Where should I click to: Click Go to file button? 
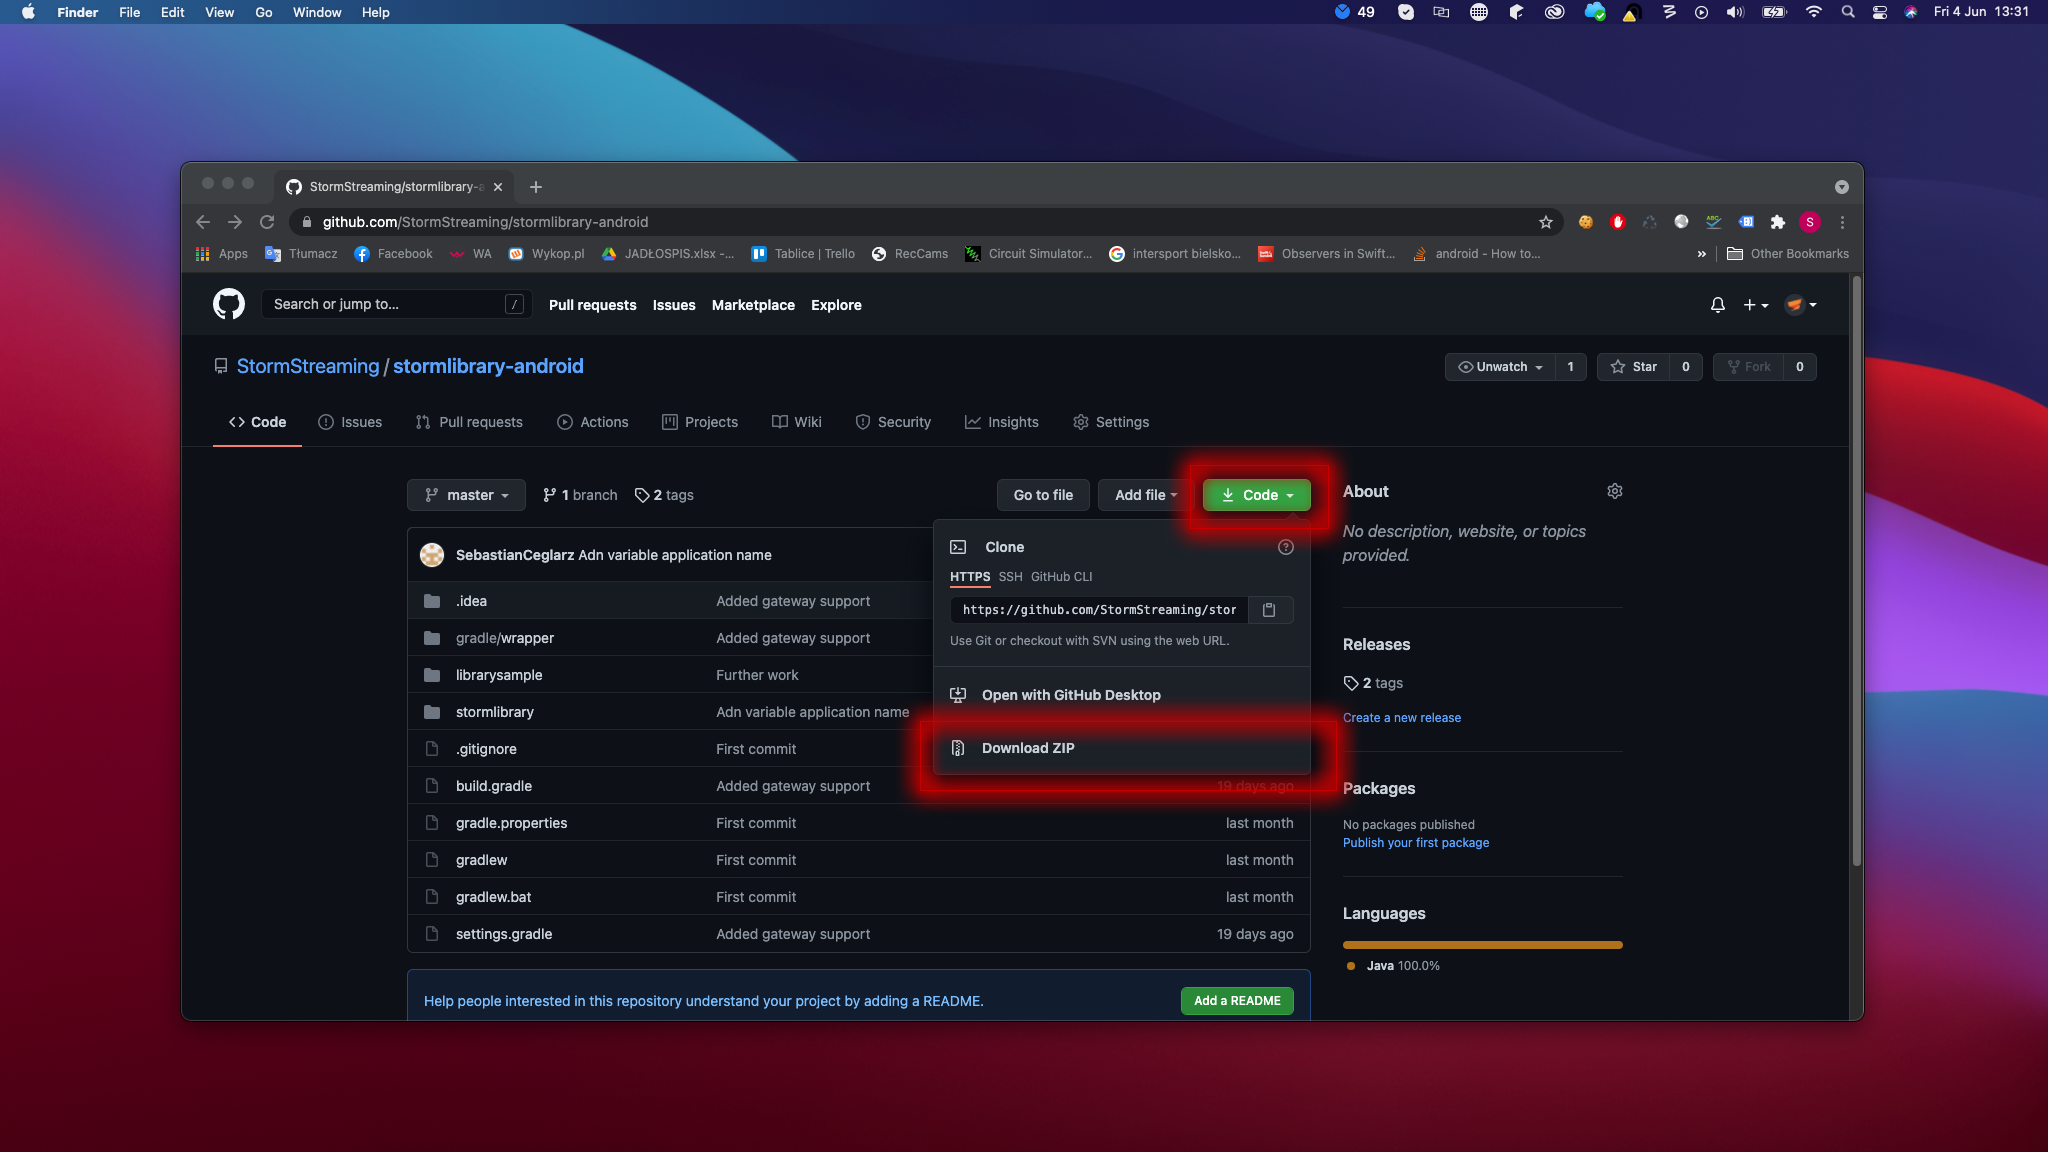1043,495
